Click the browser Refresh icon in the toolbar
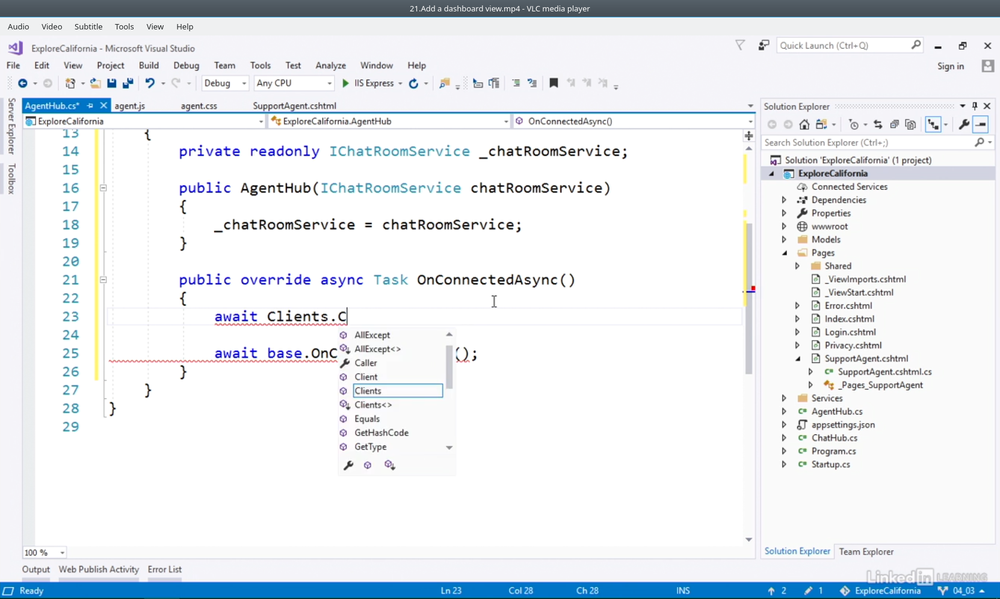This screenshot has width=1000, height=599. click(x=413, y=84)
